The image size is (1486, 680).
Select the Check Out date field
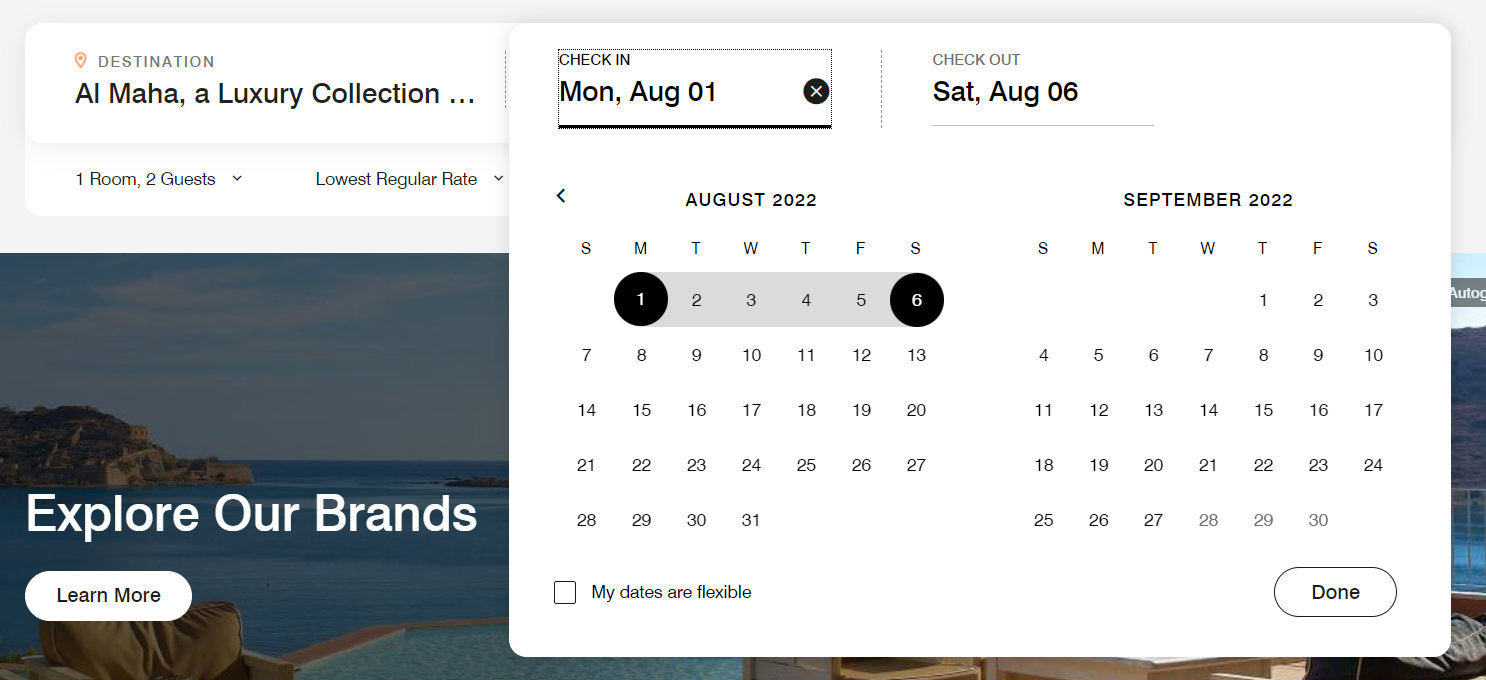pos(1042,88)
